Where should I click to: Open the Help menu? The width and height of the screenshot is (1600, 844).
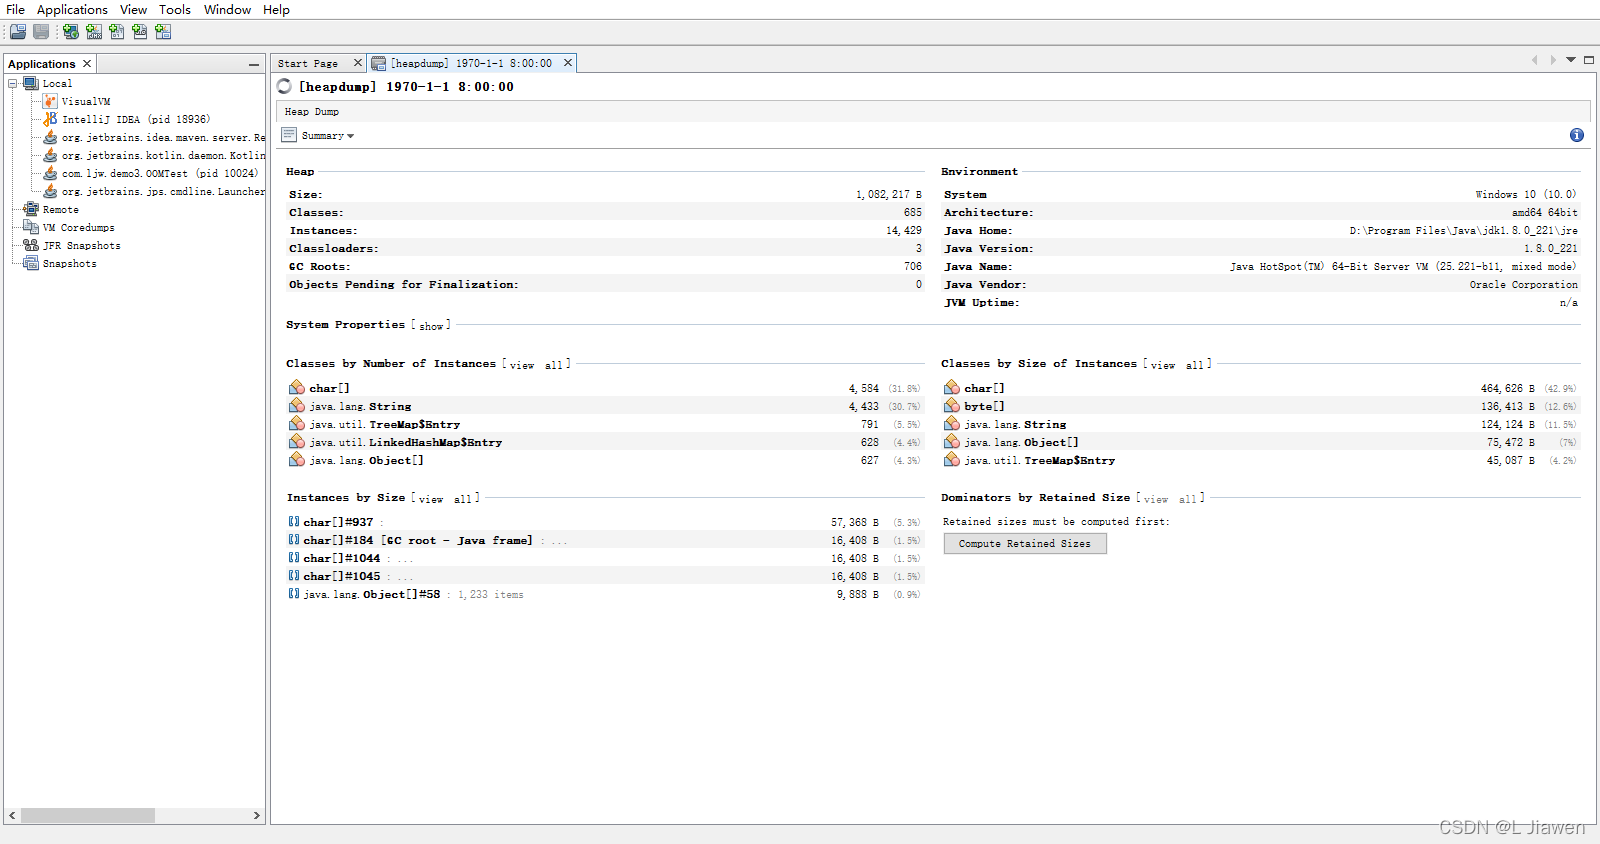tap(276, 9)
